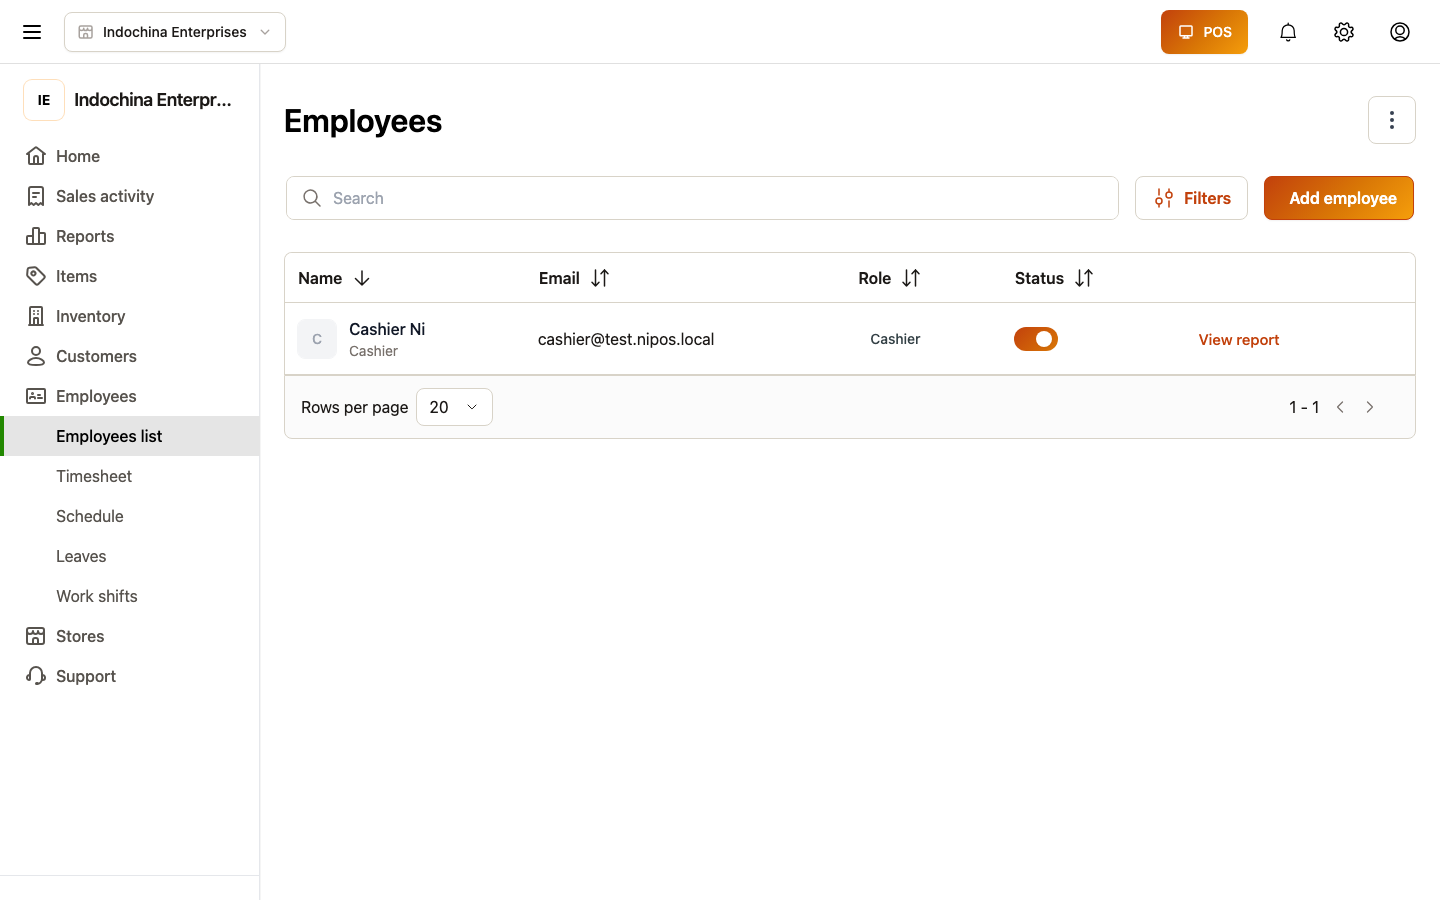Sort table by Role column
The image size is (1440, 900).
(x=911, y=278)
